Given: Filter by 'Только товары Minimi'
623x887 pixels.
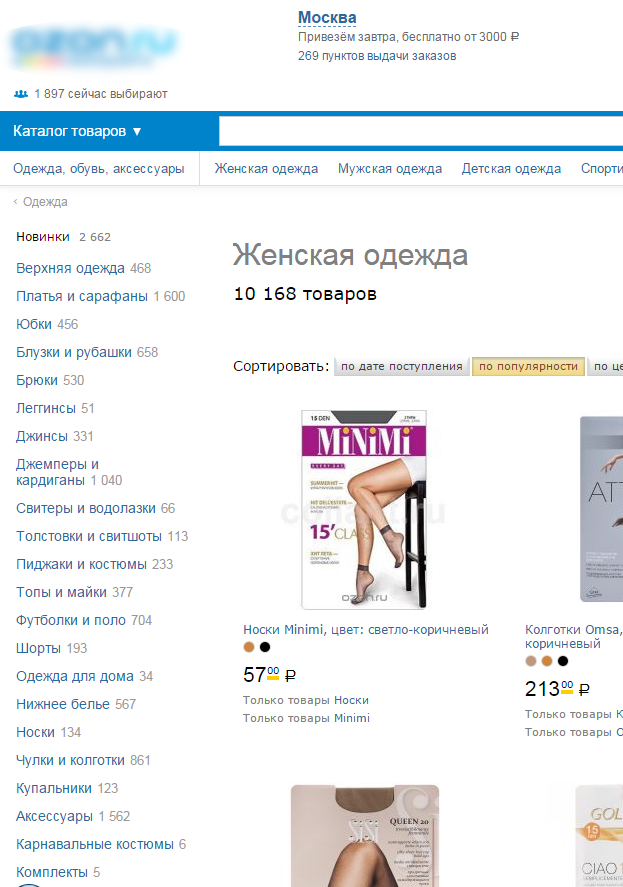Looking at the screenshot, I should click(306, 718).
